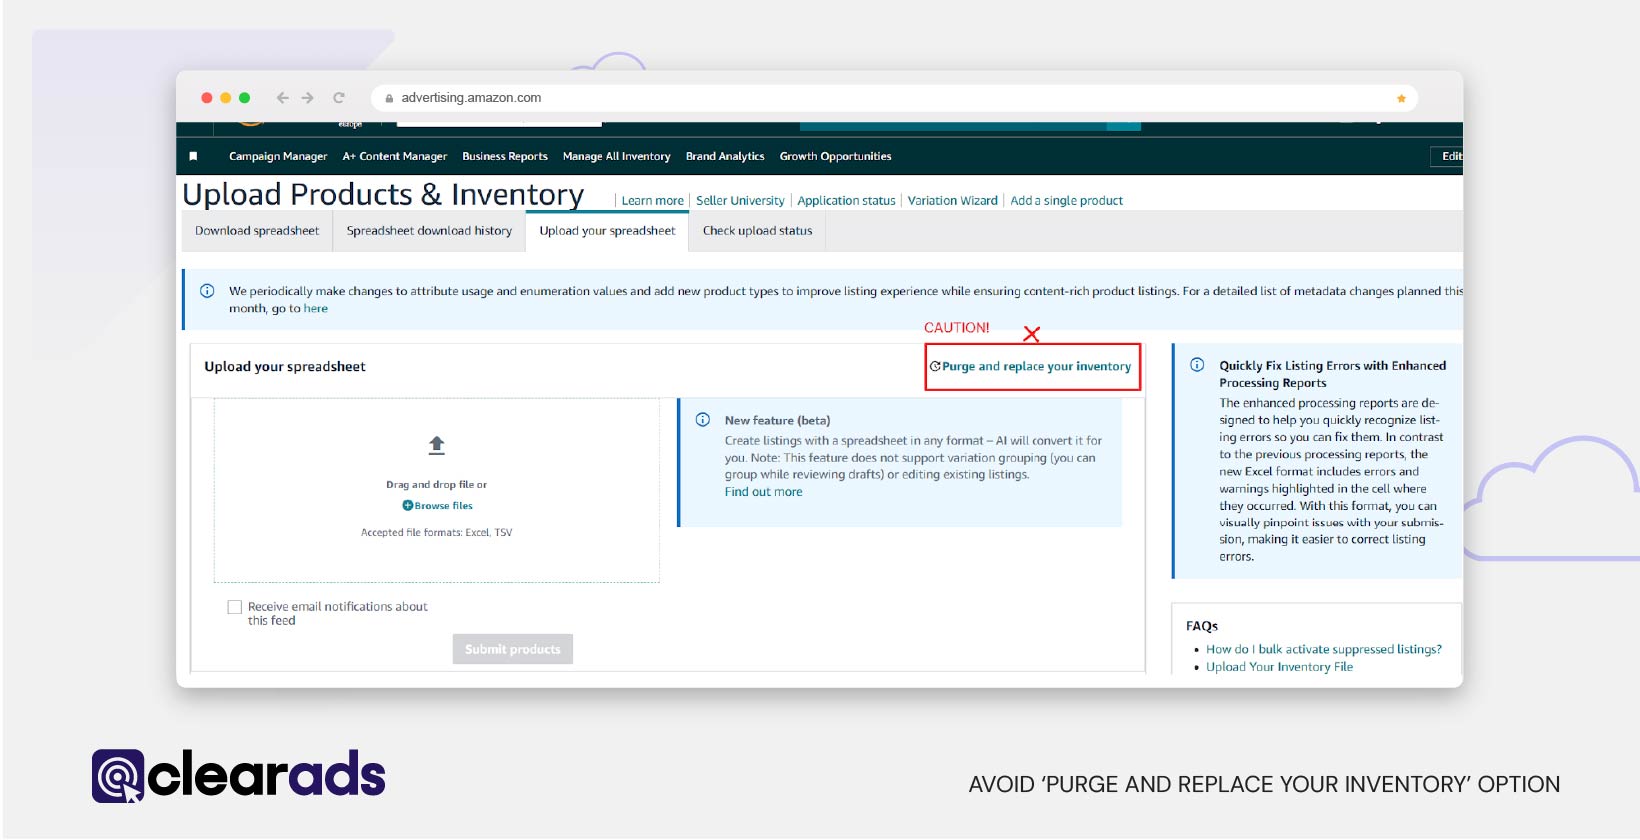The image size is (1640, 840).
Task: Click the Upload your spreadsheet section title
Action: [x=285, y=367]
